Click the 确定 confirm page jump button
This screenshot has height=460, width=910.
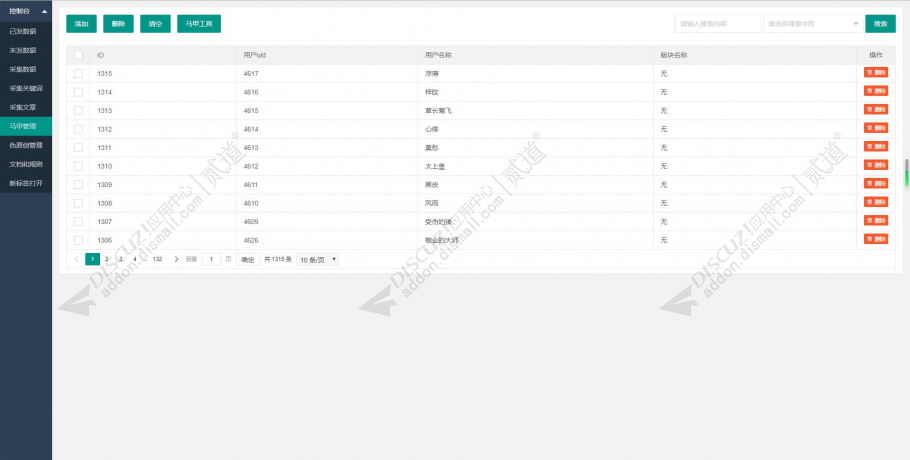[x=248, y=259]
